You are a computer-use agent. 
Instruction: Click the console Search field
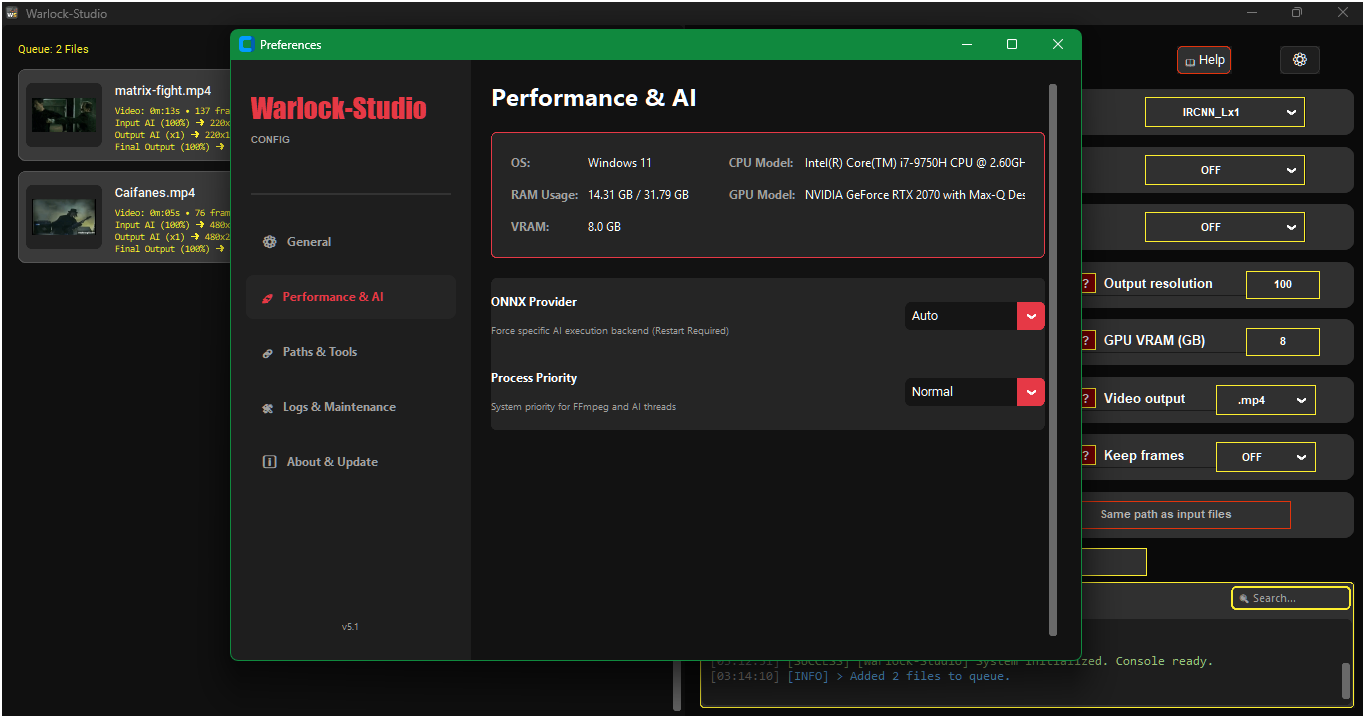(x=1291, y=598)
